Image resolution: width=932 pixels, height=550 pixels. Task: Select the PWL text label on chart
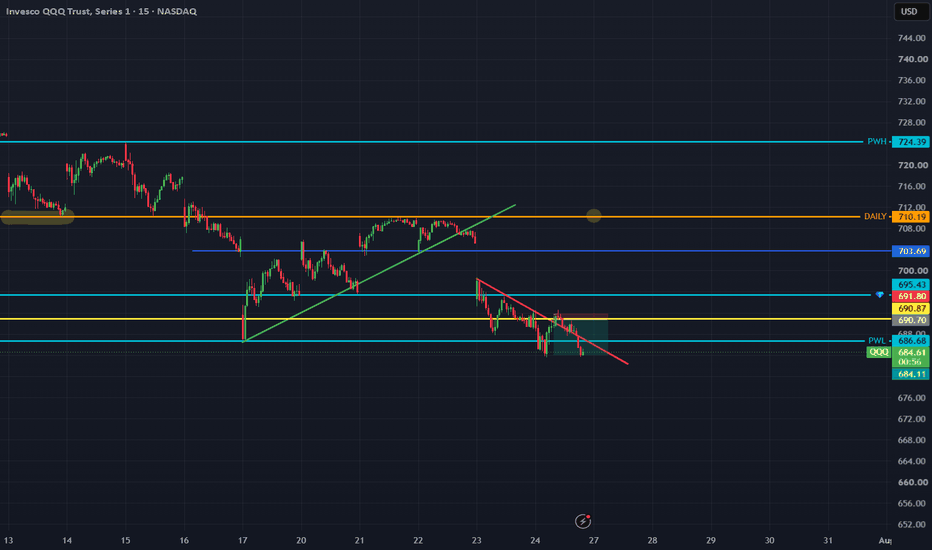pos(877,341)
